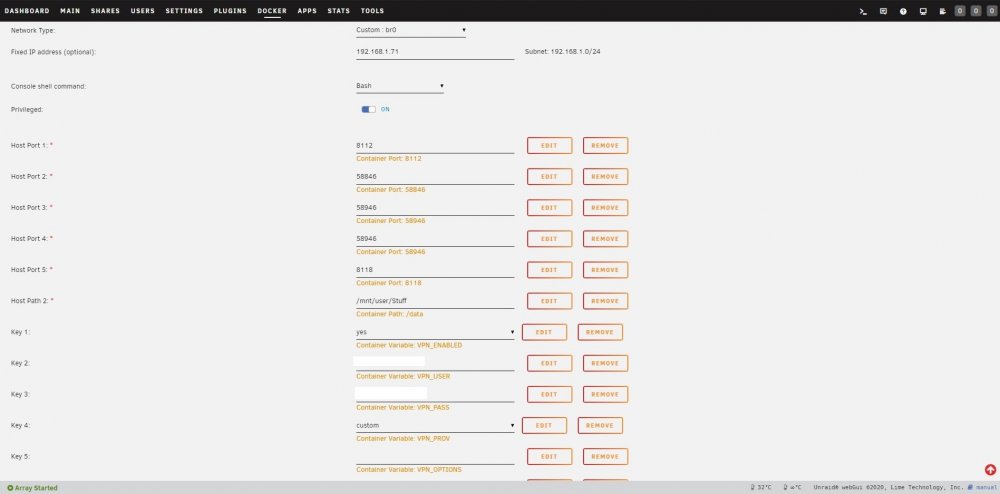Image resolution: width=1000 pixels, height=494 pixels.
Task: Edit Host Port 1 entry
Action: pyautogui.click(x=549, y=145)
